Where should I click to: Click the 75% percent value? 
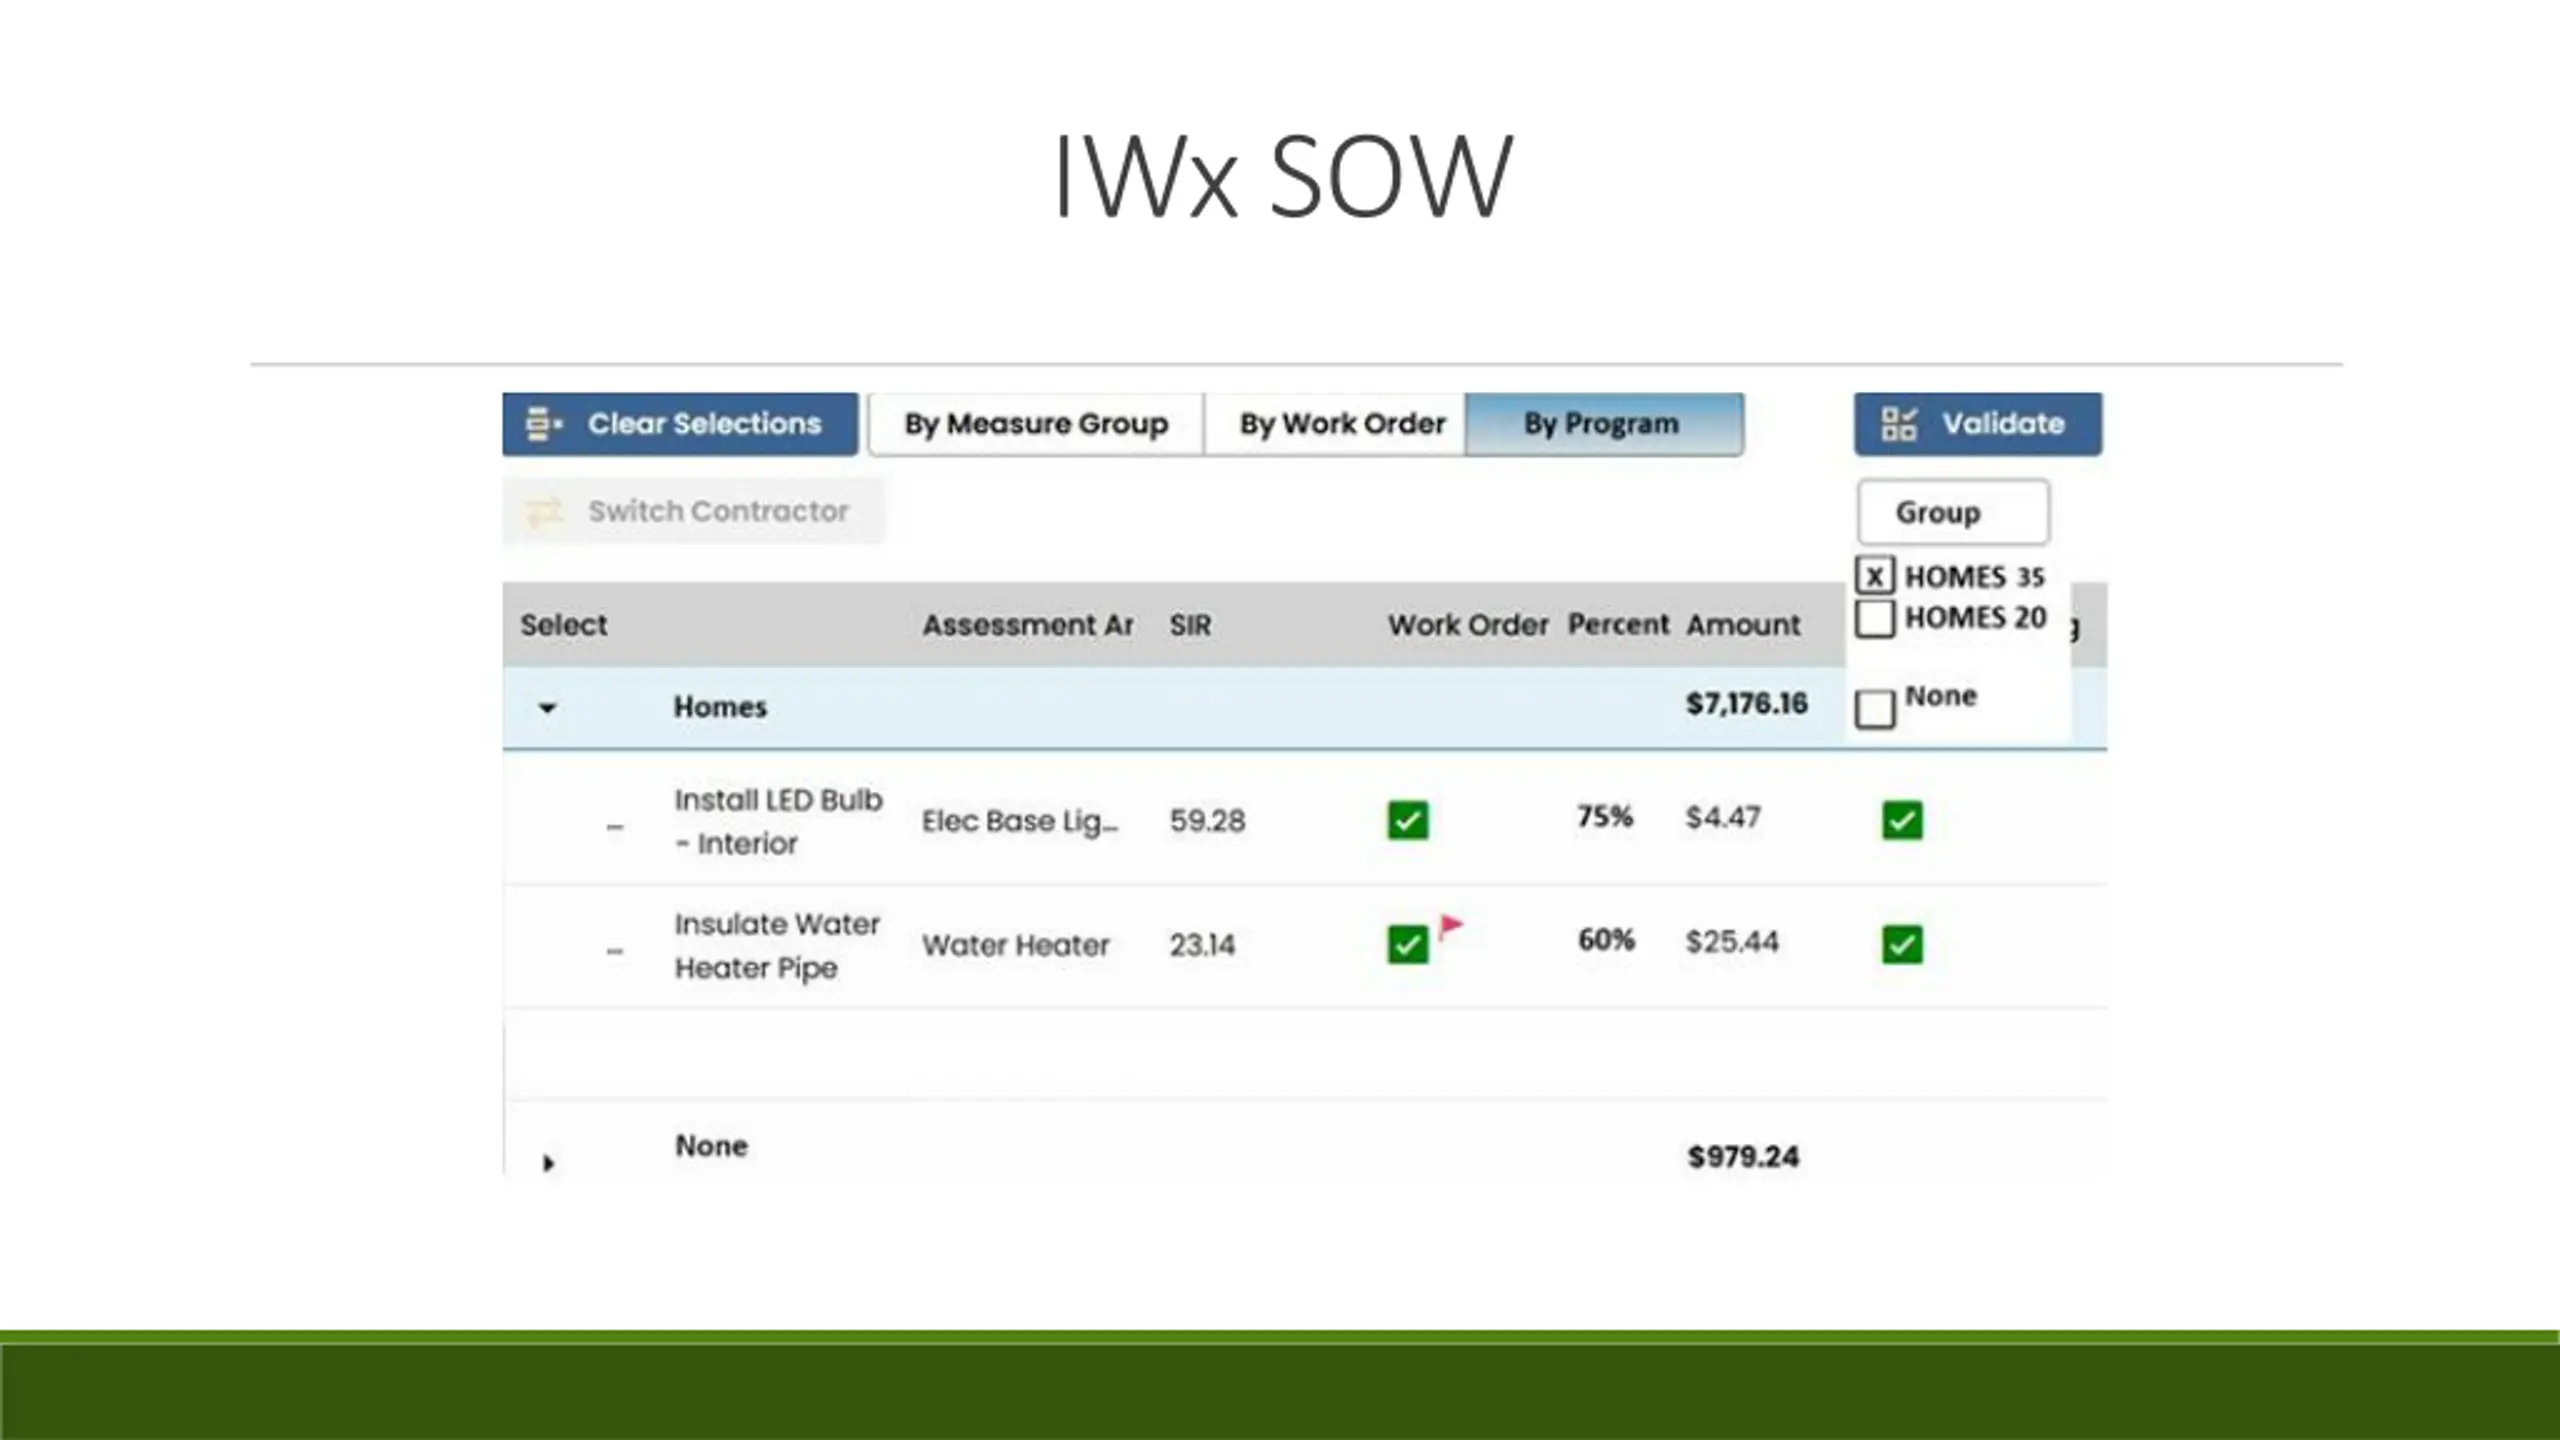pyautogui.click(x=1605, y=817)
